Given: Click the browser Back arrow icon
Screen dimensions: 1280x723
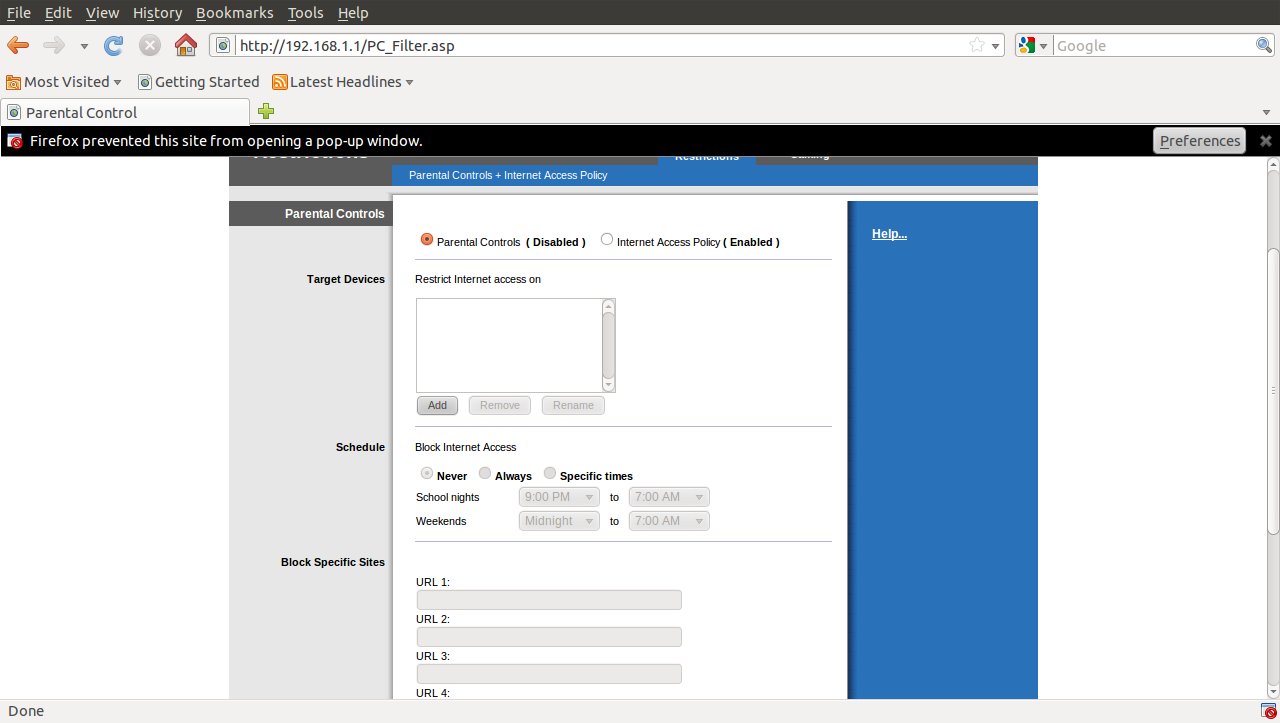Looking at the screenshot, I should coord(18,45).
